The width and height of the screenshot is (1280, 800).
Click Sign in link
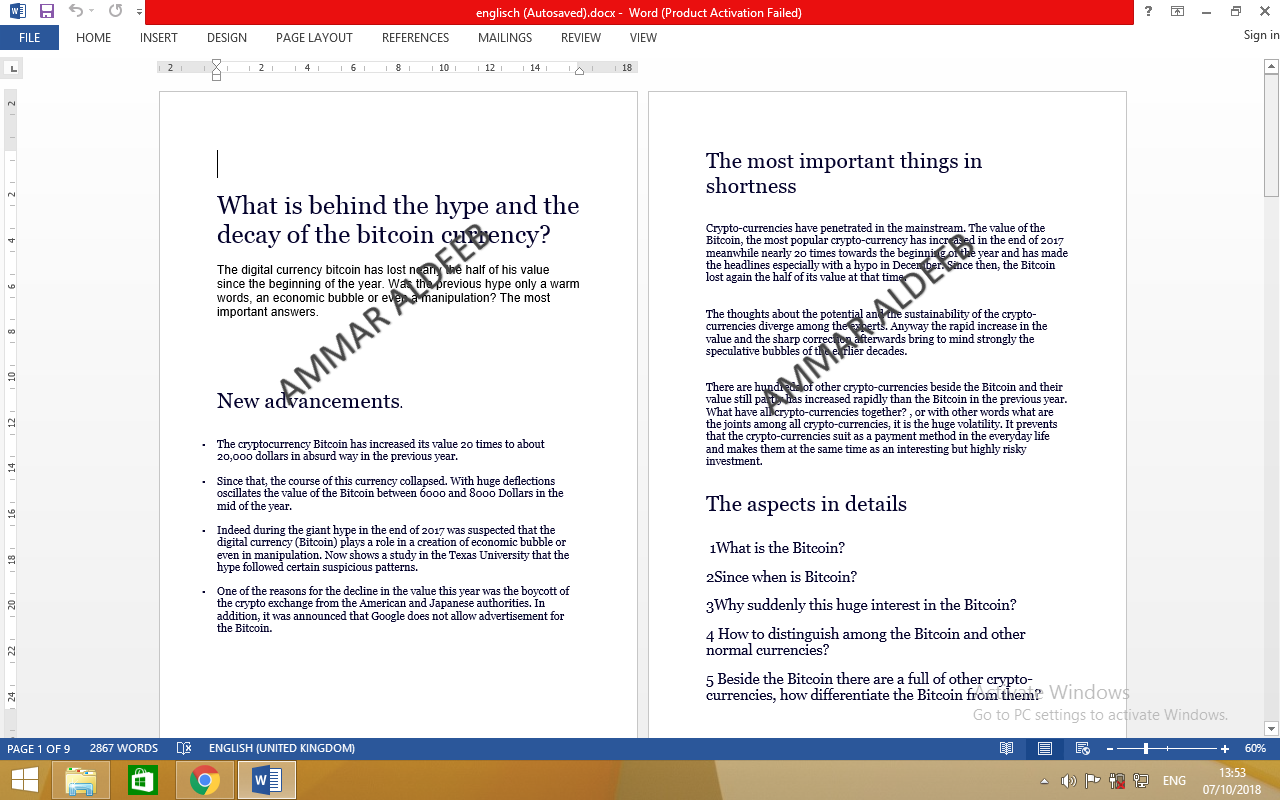point(1261,35)
